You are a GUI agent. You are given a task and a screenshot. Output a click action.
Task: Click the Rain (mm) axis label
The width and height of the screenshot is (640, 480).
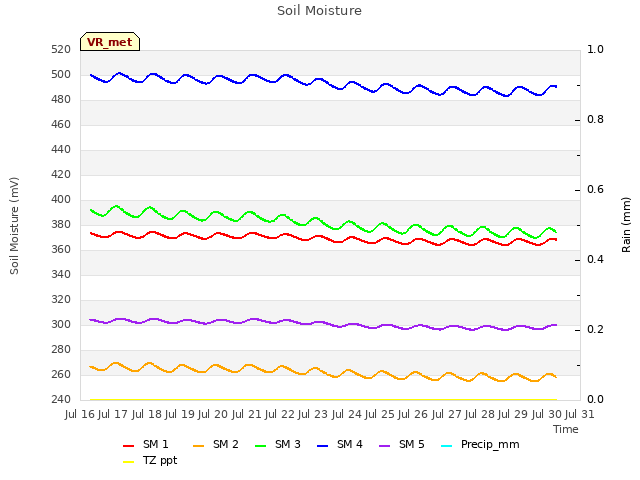pyautogui.click(x=626, y=225)
